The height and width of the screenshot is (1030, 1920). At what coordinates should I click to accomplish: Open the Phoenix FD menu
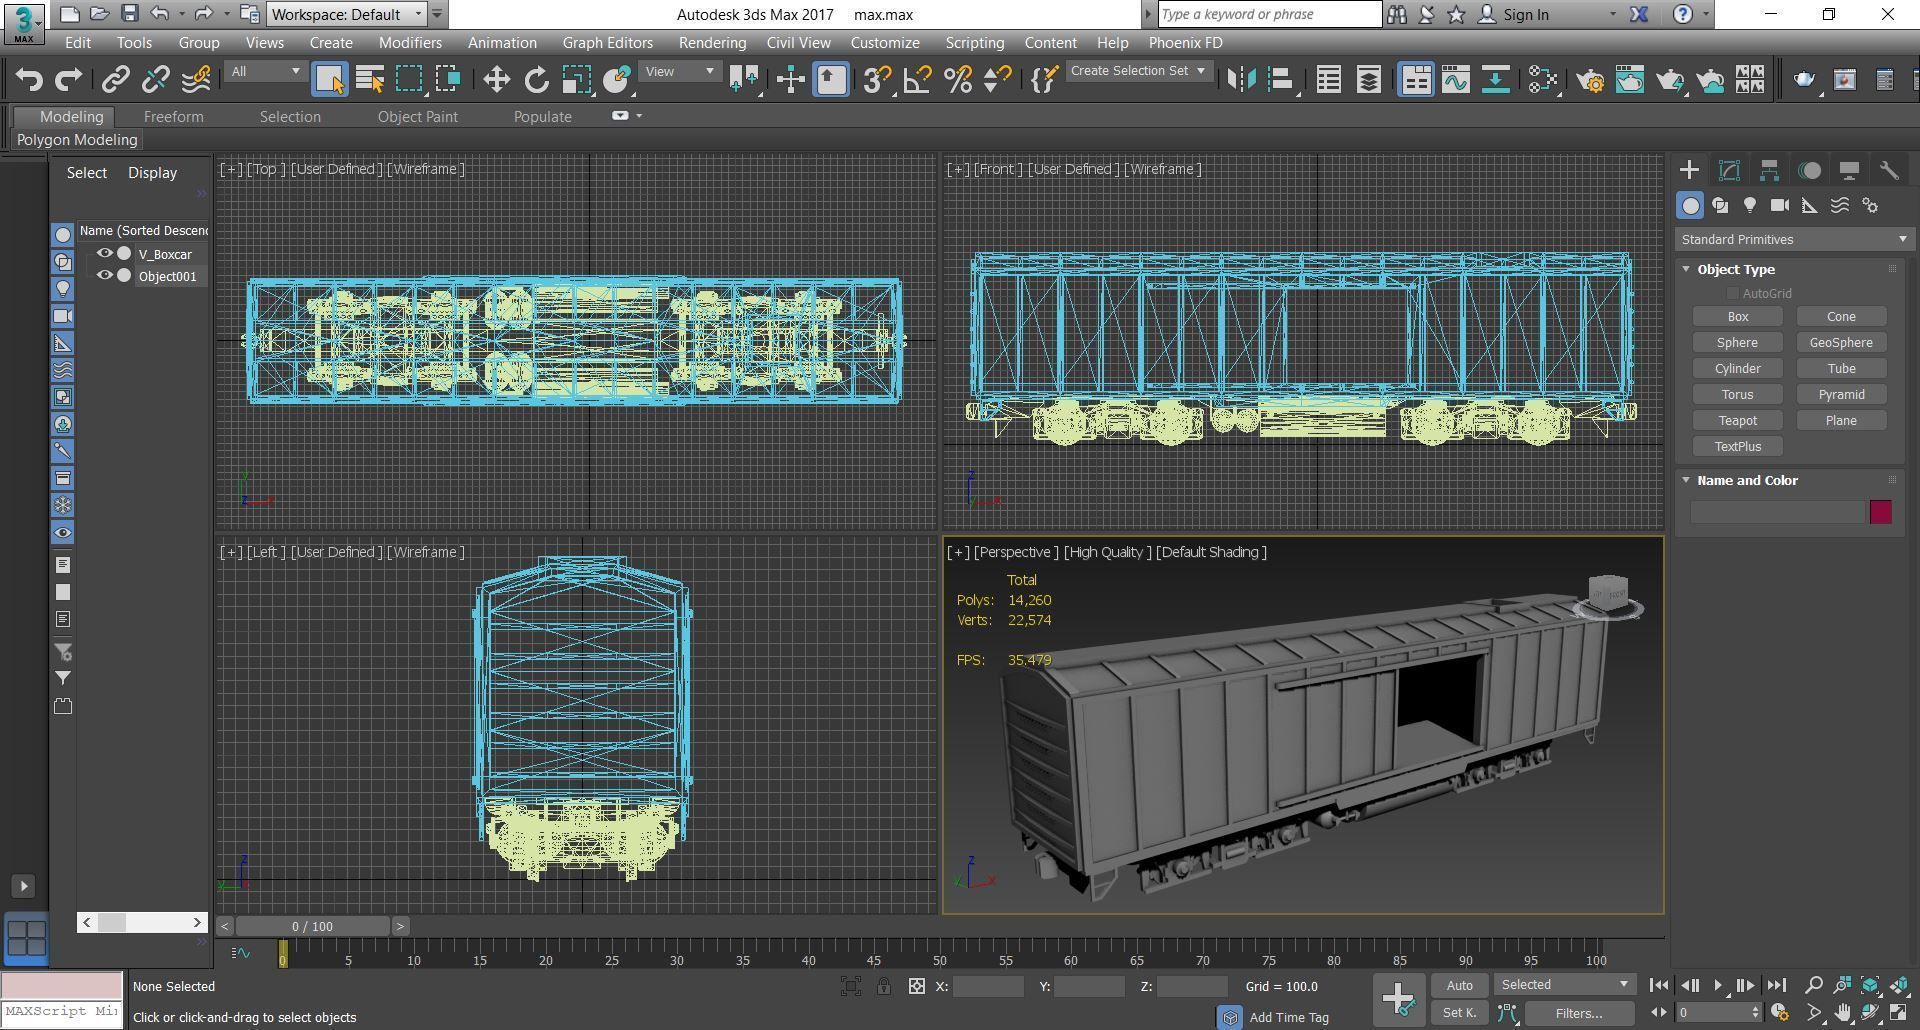1185,43
